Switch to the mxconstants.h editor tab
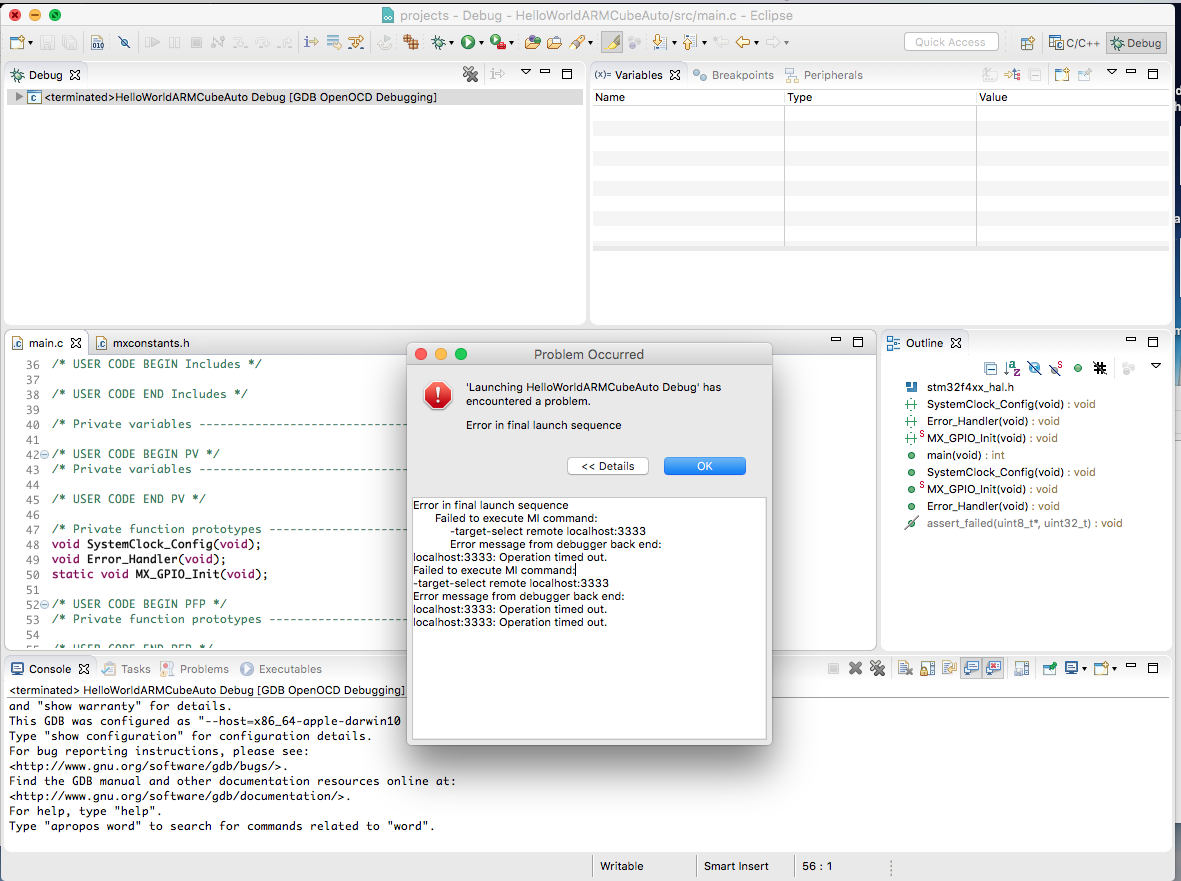Image resolution: width=1181 pixels, height=881 pixels. pos(143,343)
